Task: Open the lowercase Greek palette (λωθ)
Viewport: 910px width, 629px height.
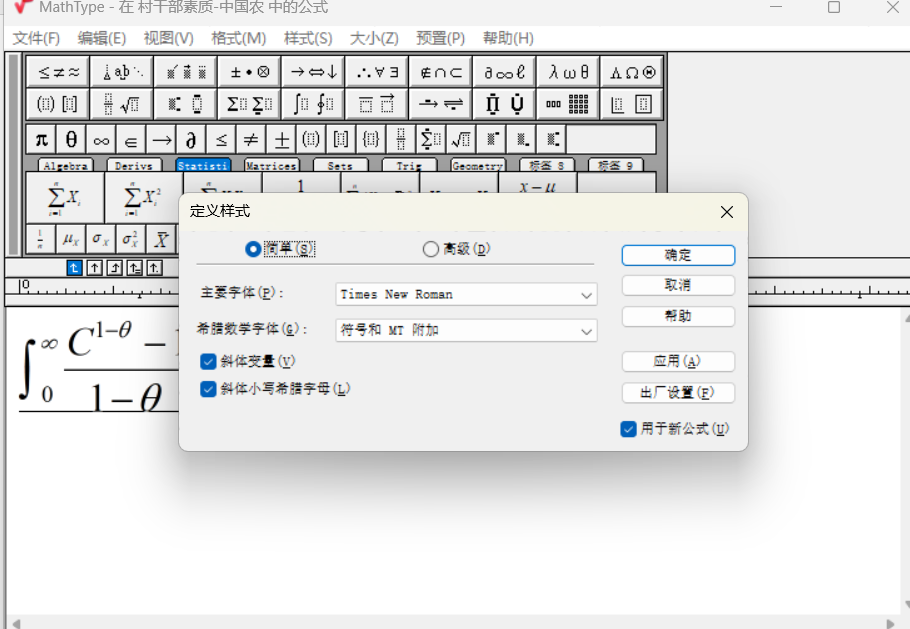Action: (x=569, y=72)
